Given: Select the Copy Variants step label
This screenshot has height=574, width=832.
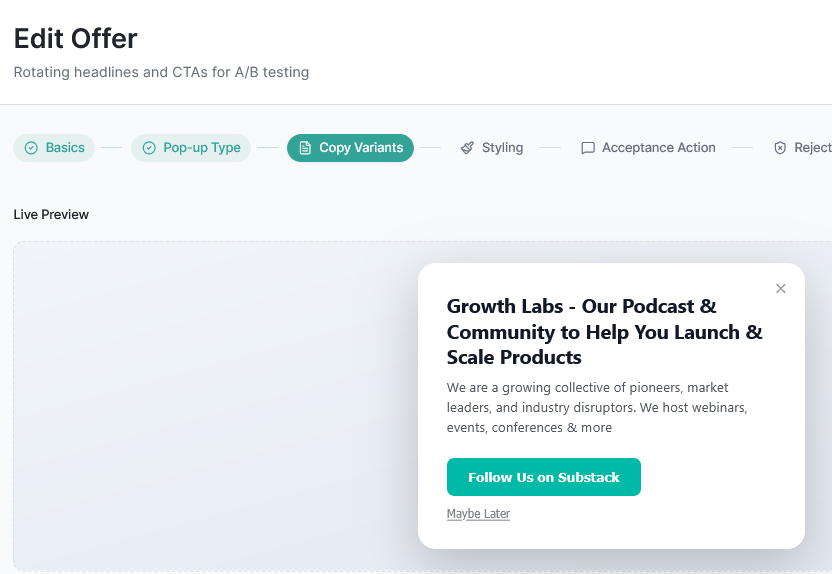Looking at the screenshot, I should tap(361, 148).
